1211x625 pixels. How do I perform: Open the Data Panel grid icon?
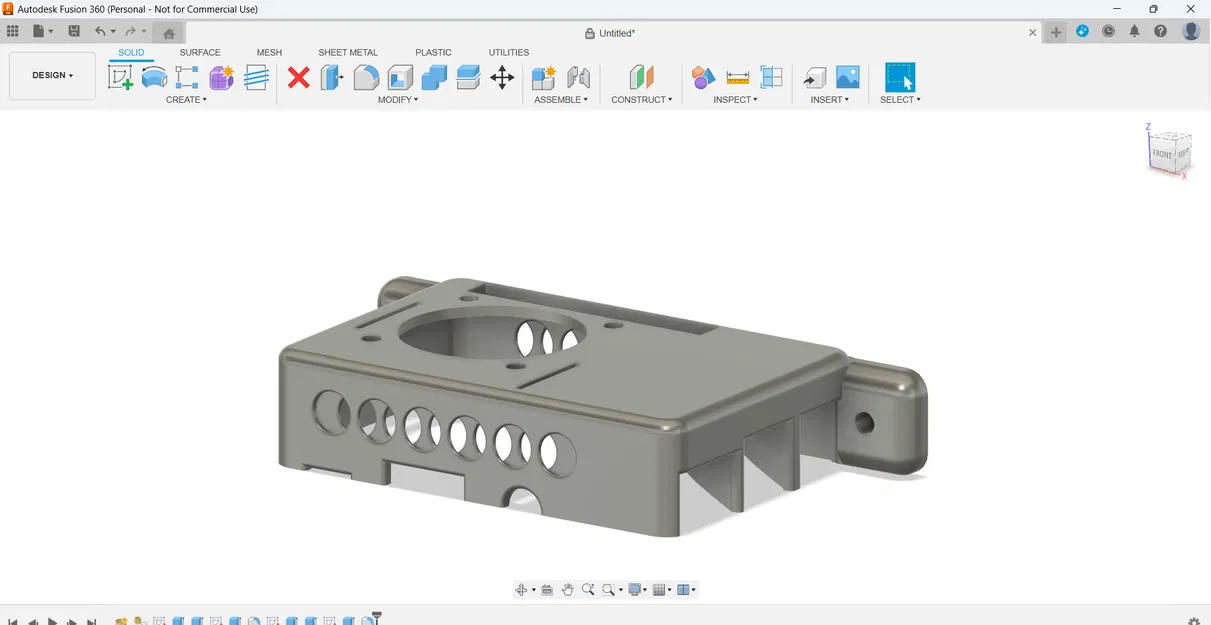[13, 32]
